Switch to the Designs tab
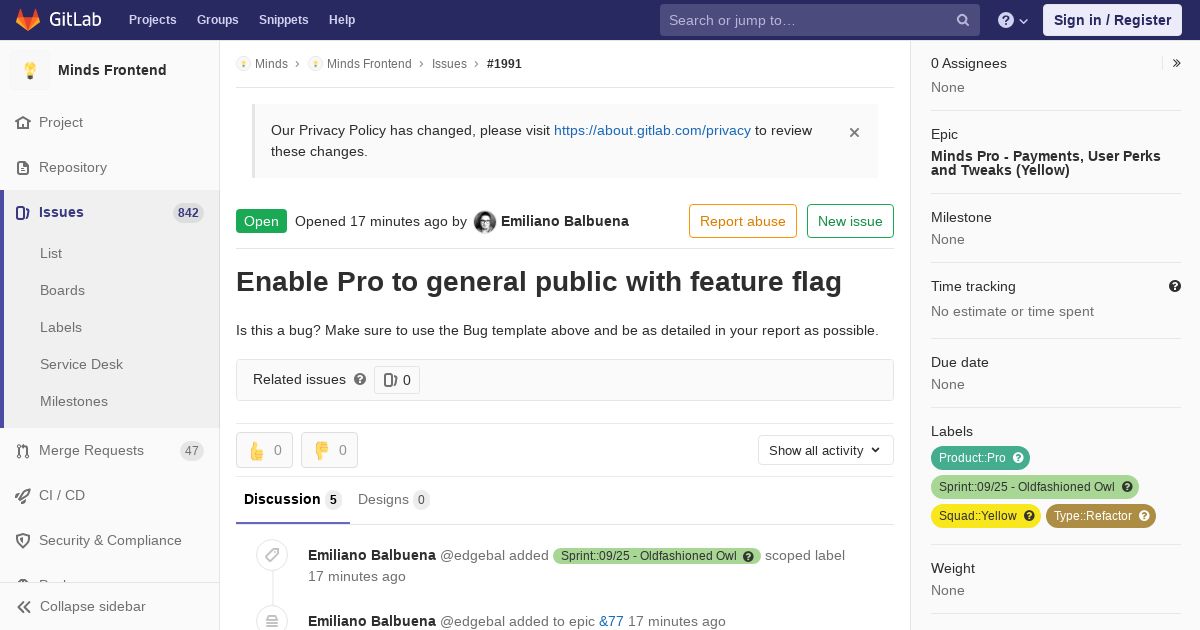 [394, 499]
